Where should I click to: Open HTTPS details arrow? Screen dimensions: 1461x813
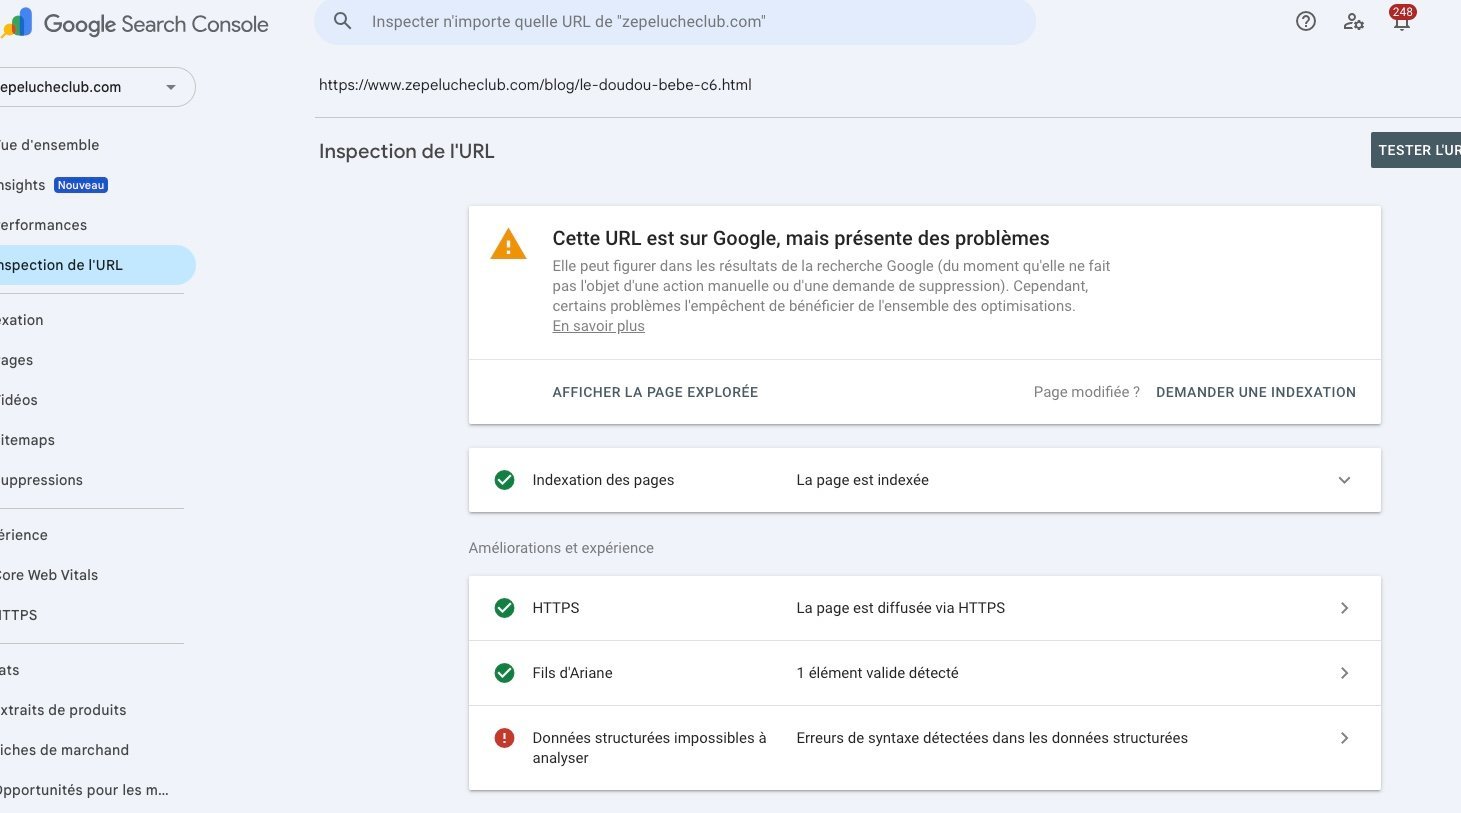pos(1344,608)
